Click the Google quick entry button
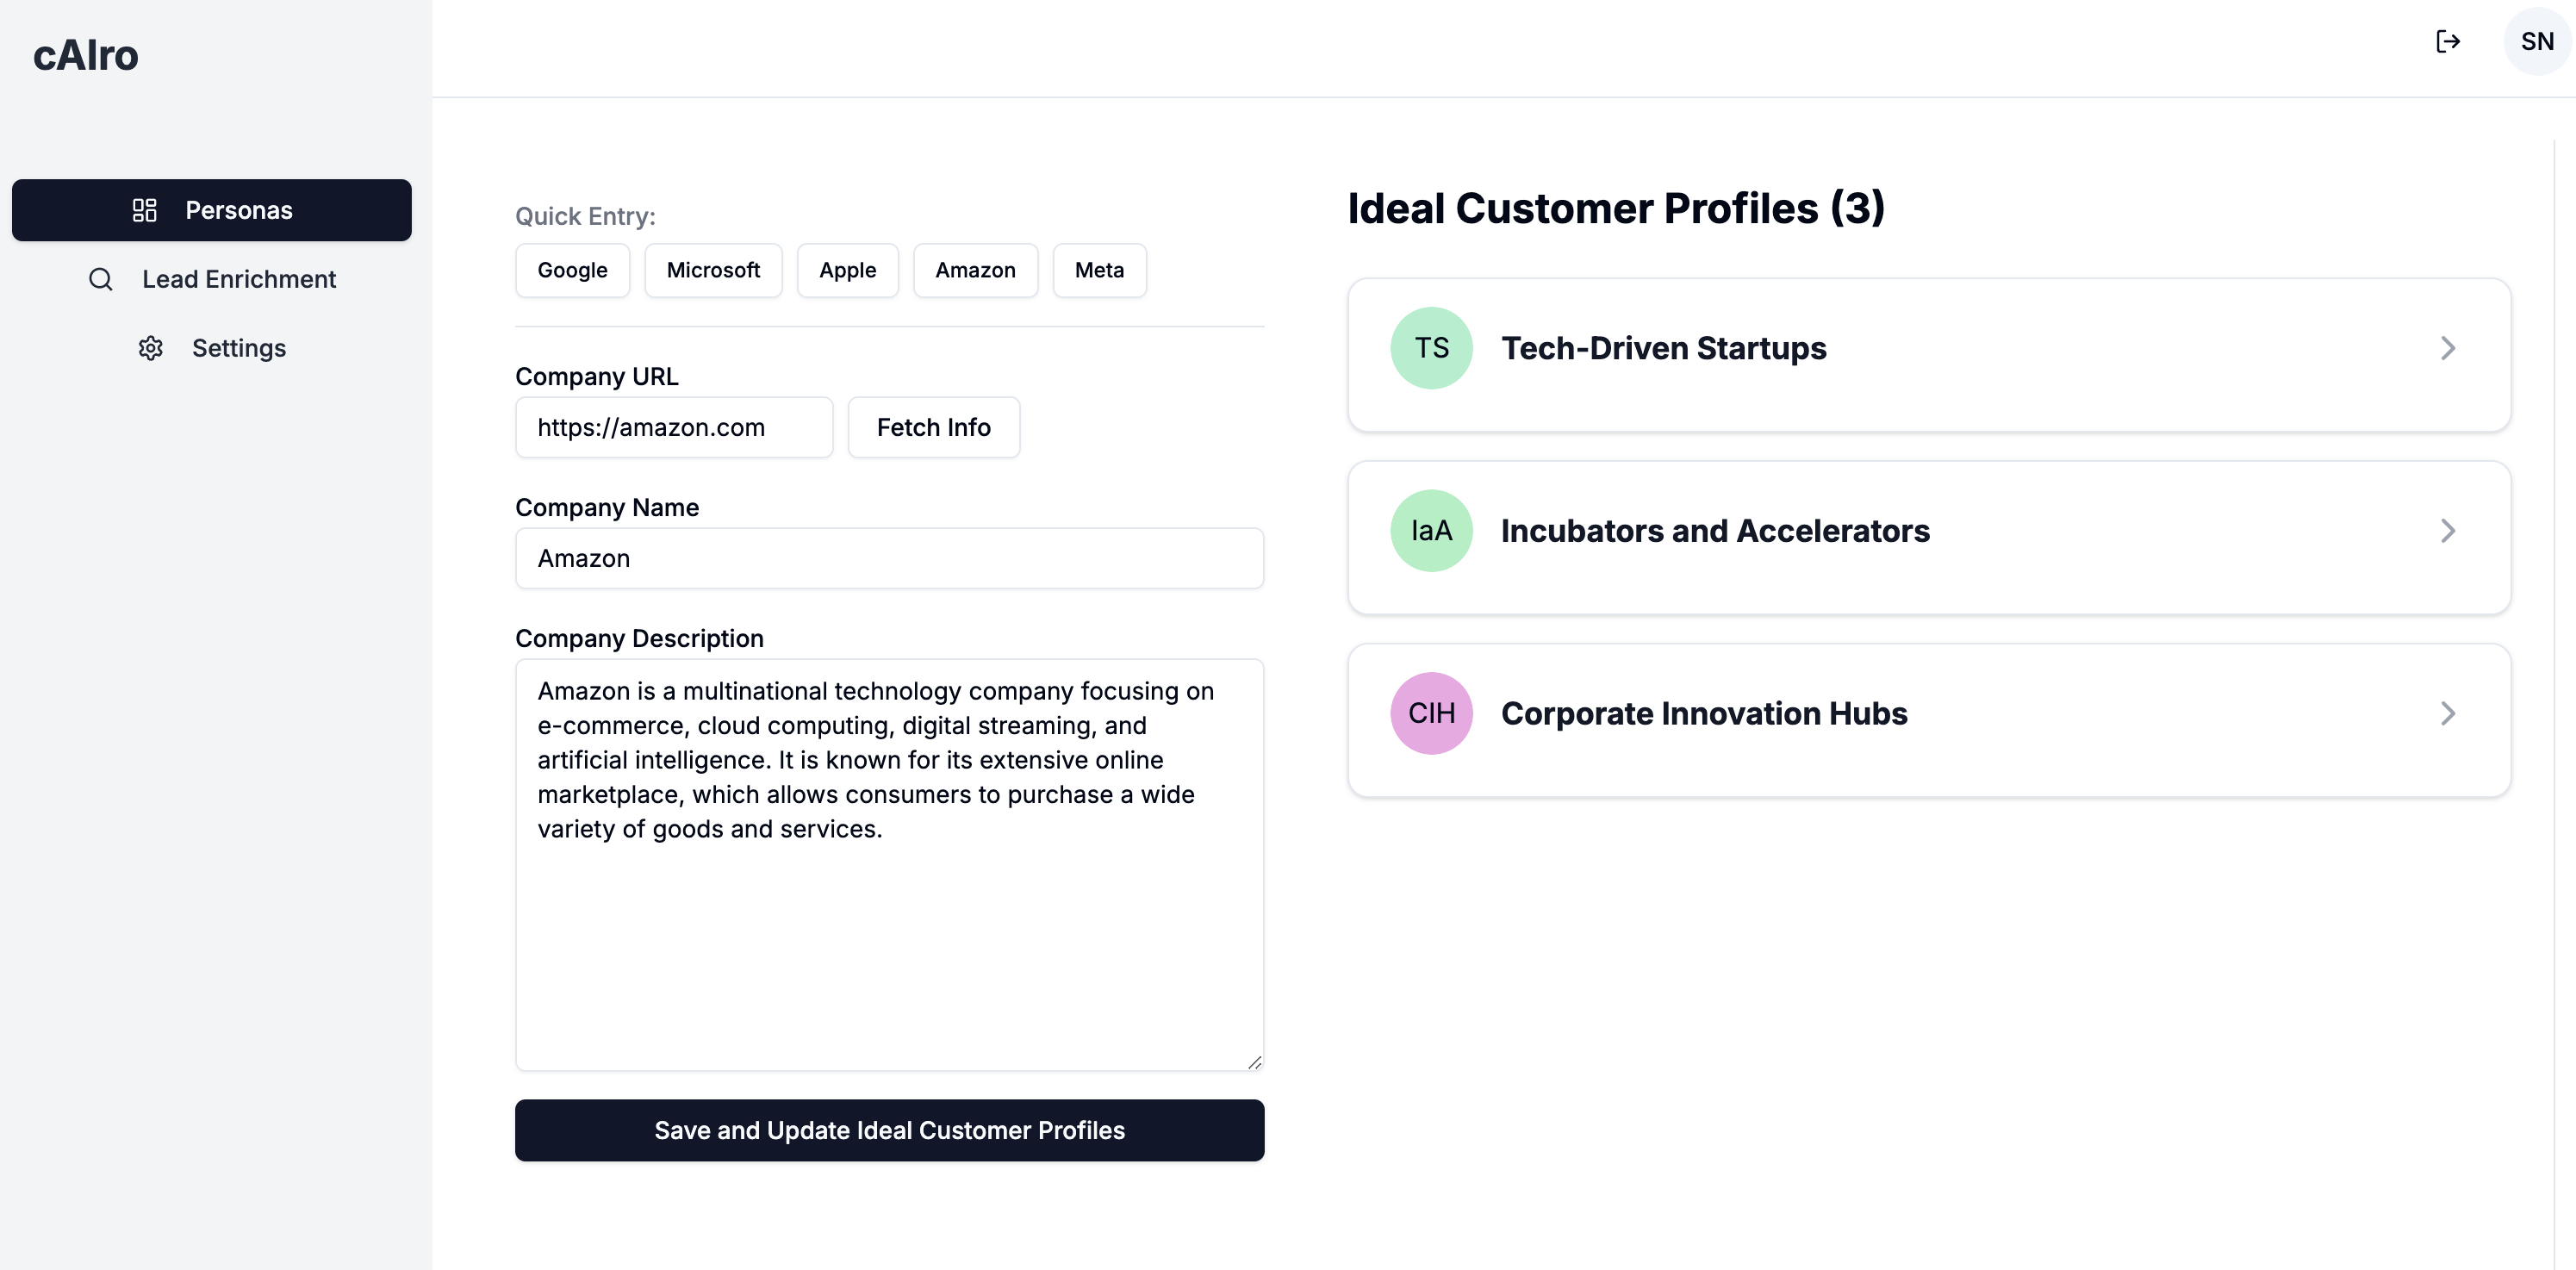2576x1270 pixels. click(x=572, y=270)
